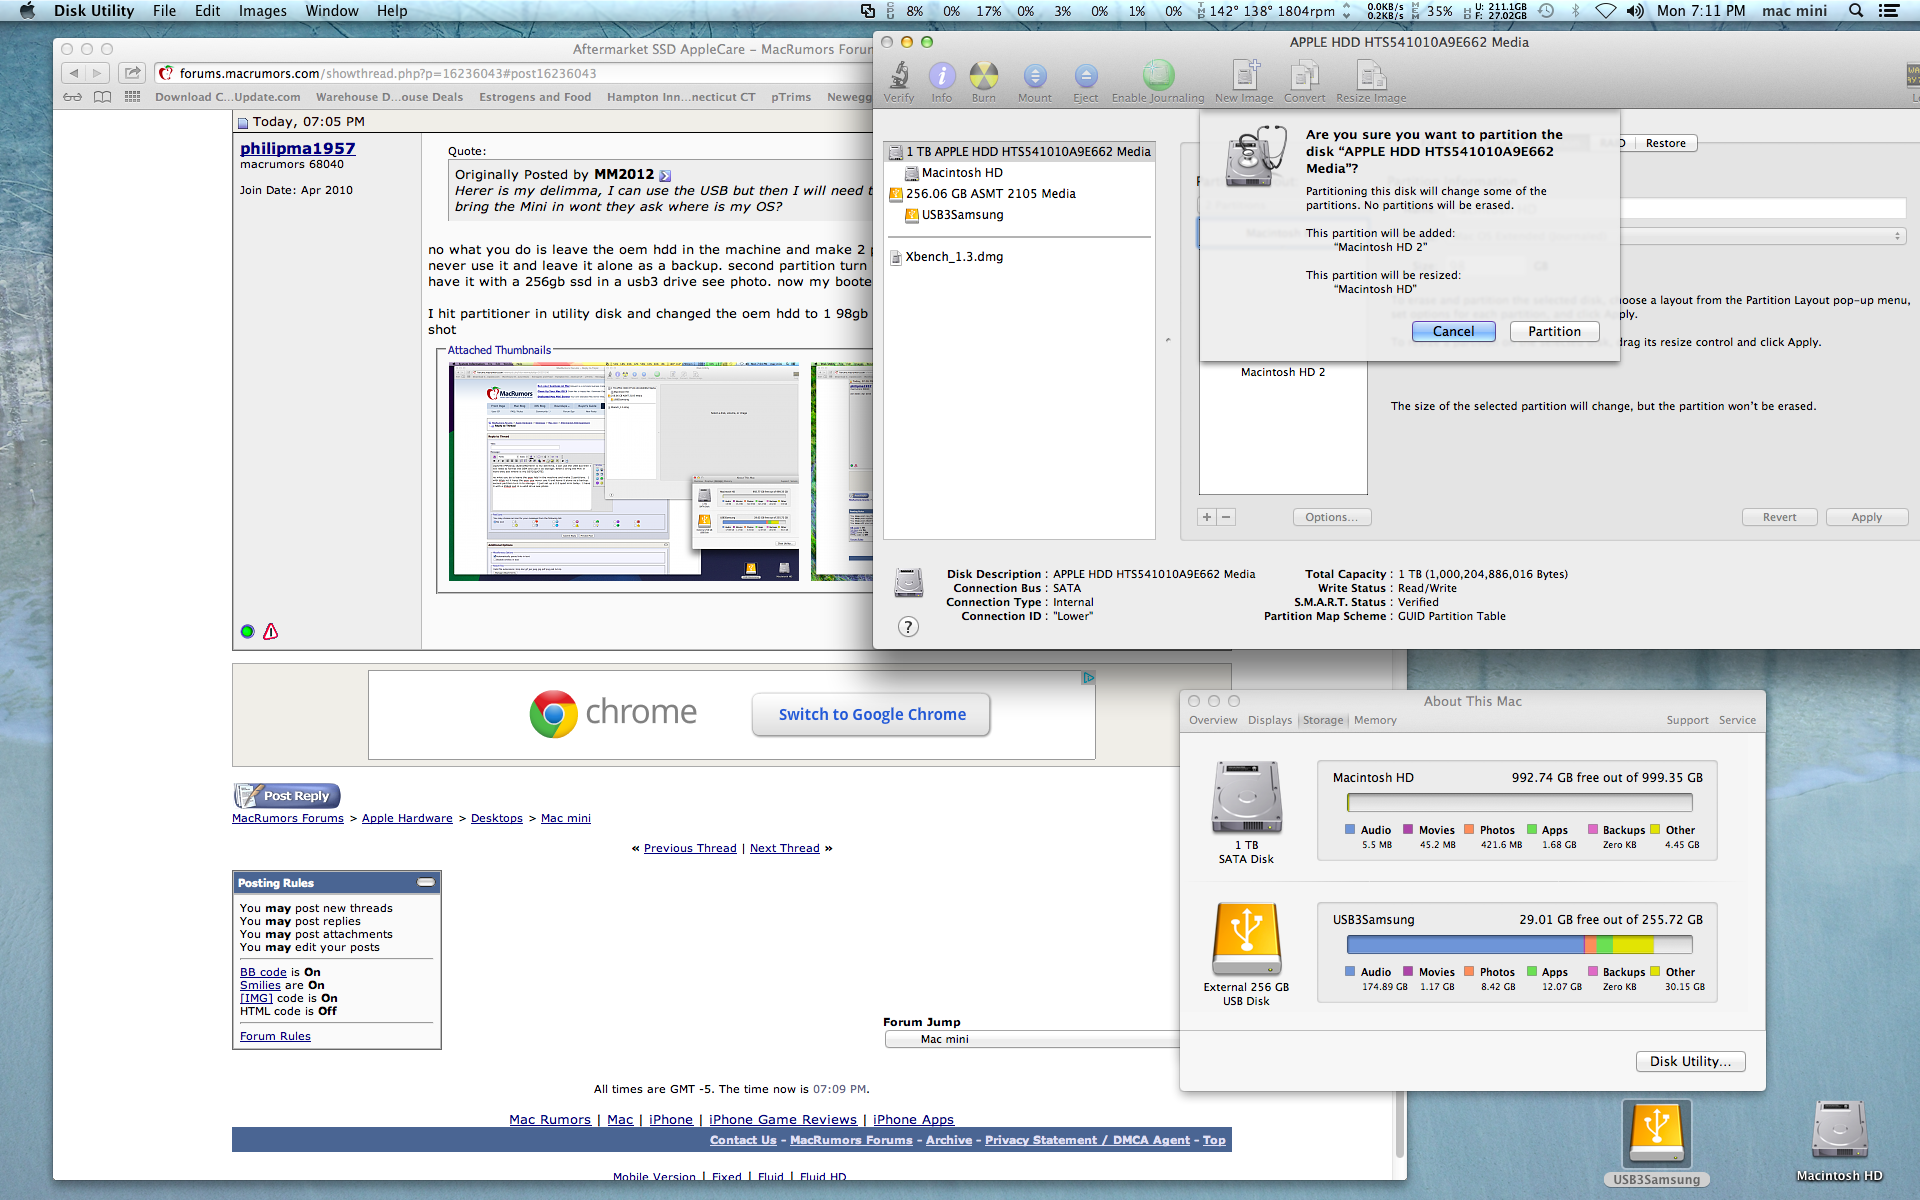Screen dimensions: 1920x1200
Task: Open the Window menu
Action: point(332,11)
